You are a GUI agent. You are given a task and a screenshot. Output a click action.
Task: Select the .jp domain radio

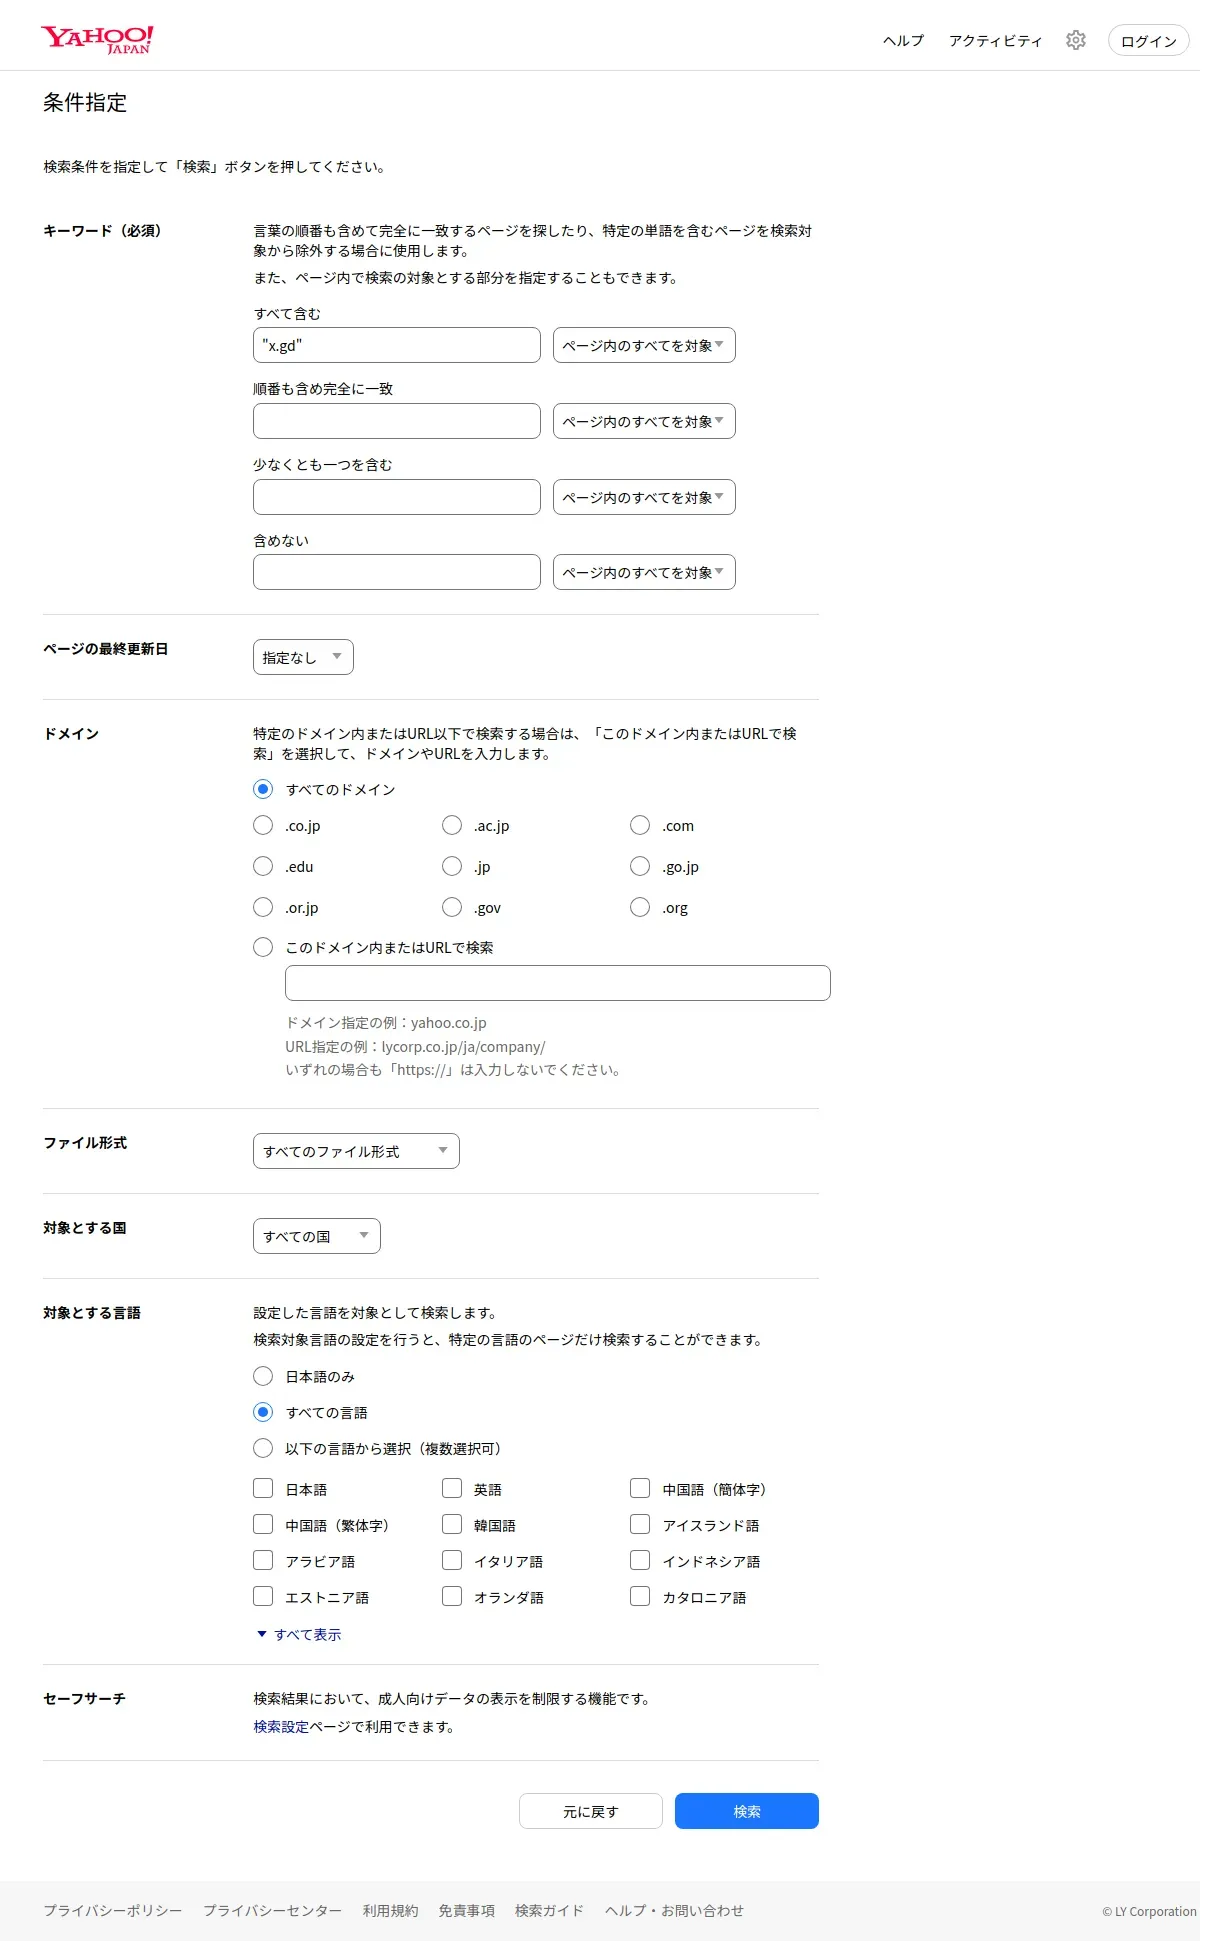pos(452,866)
